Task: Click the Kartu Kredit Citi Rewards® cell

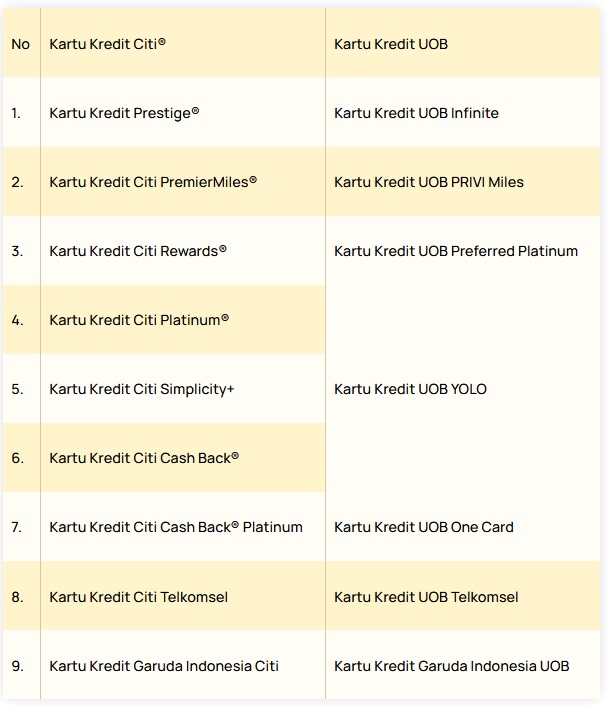Action: pyautogui.click(x=138, y=251)
